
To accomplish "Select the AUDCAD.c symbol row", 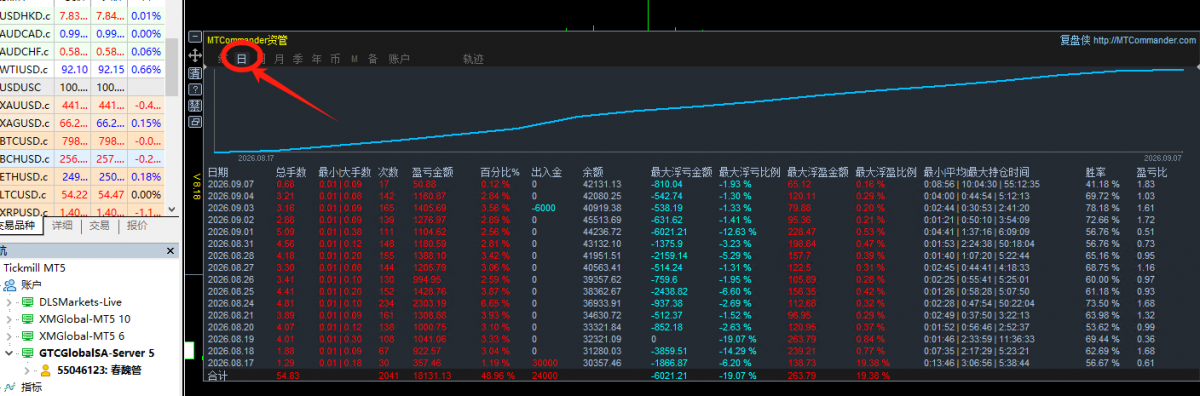I will (82, 34).
